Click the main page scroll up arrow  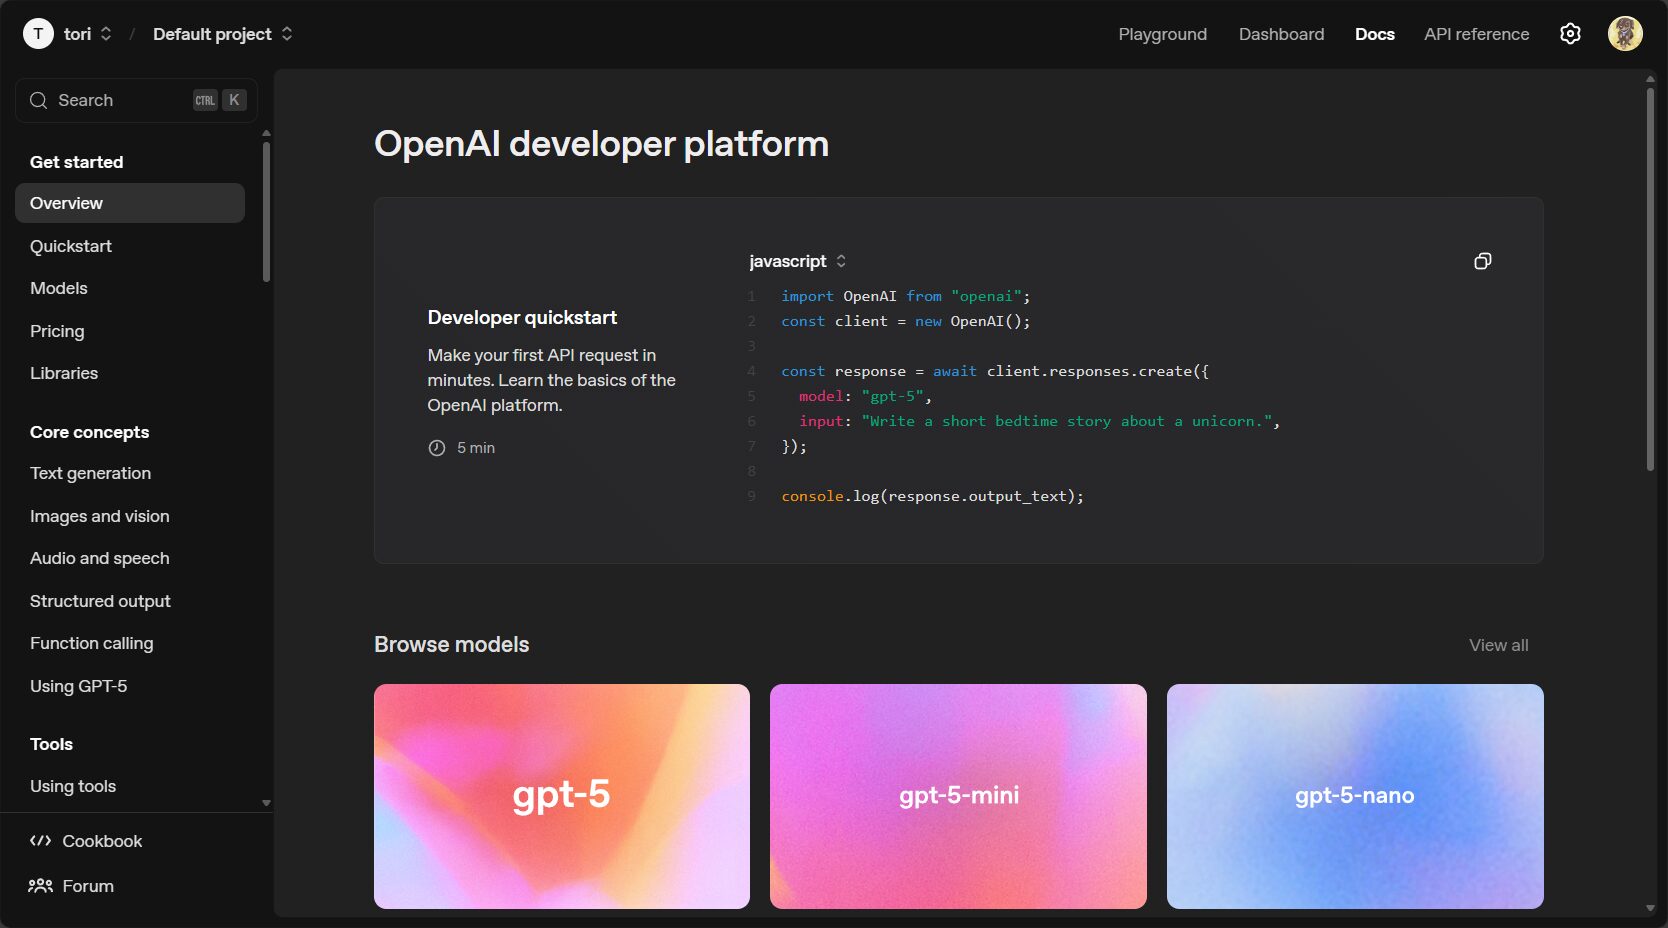1650,78
